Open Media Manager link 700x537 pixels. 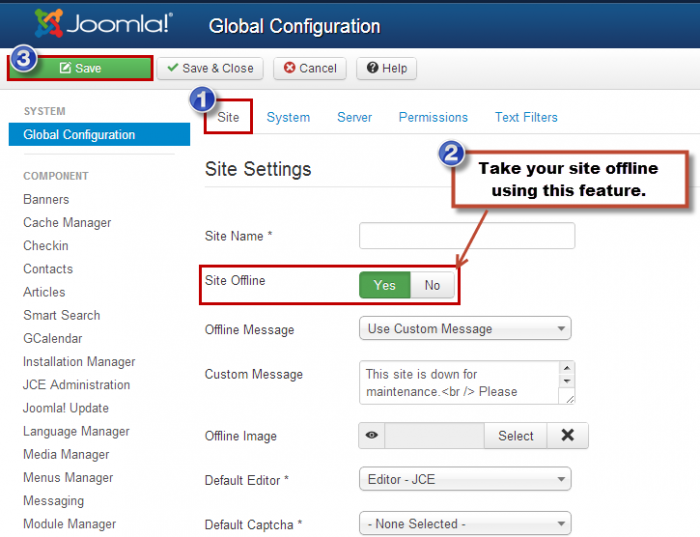[66, 455]
